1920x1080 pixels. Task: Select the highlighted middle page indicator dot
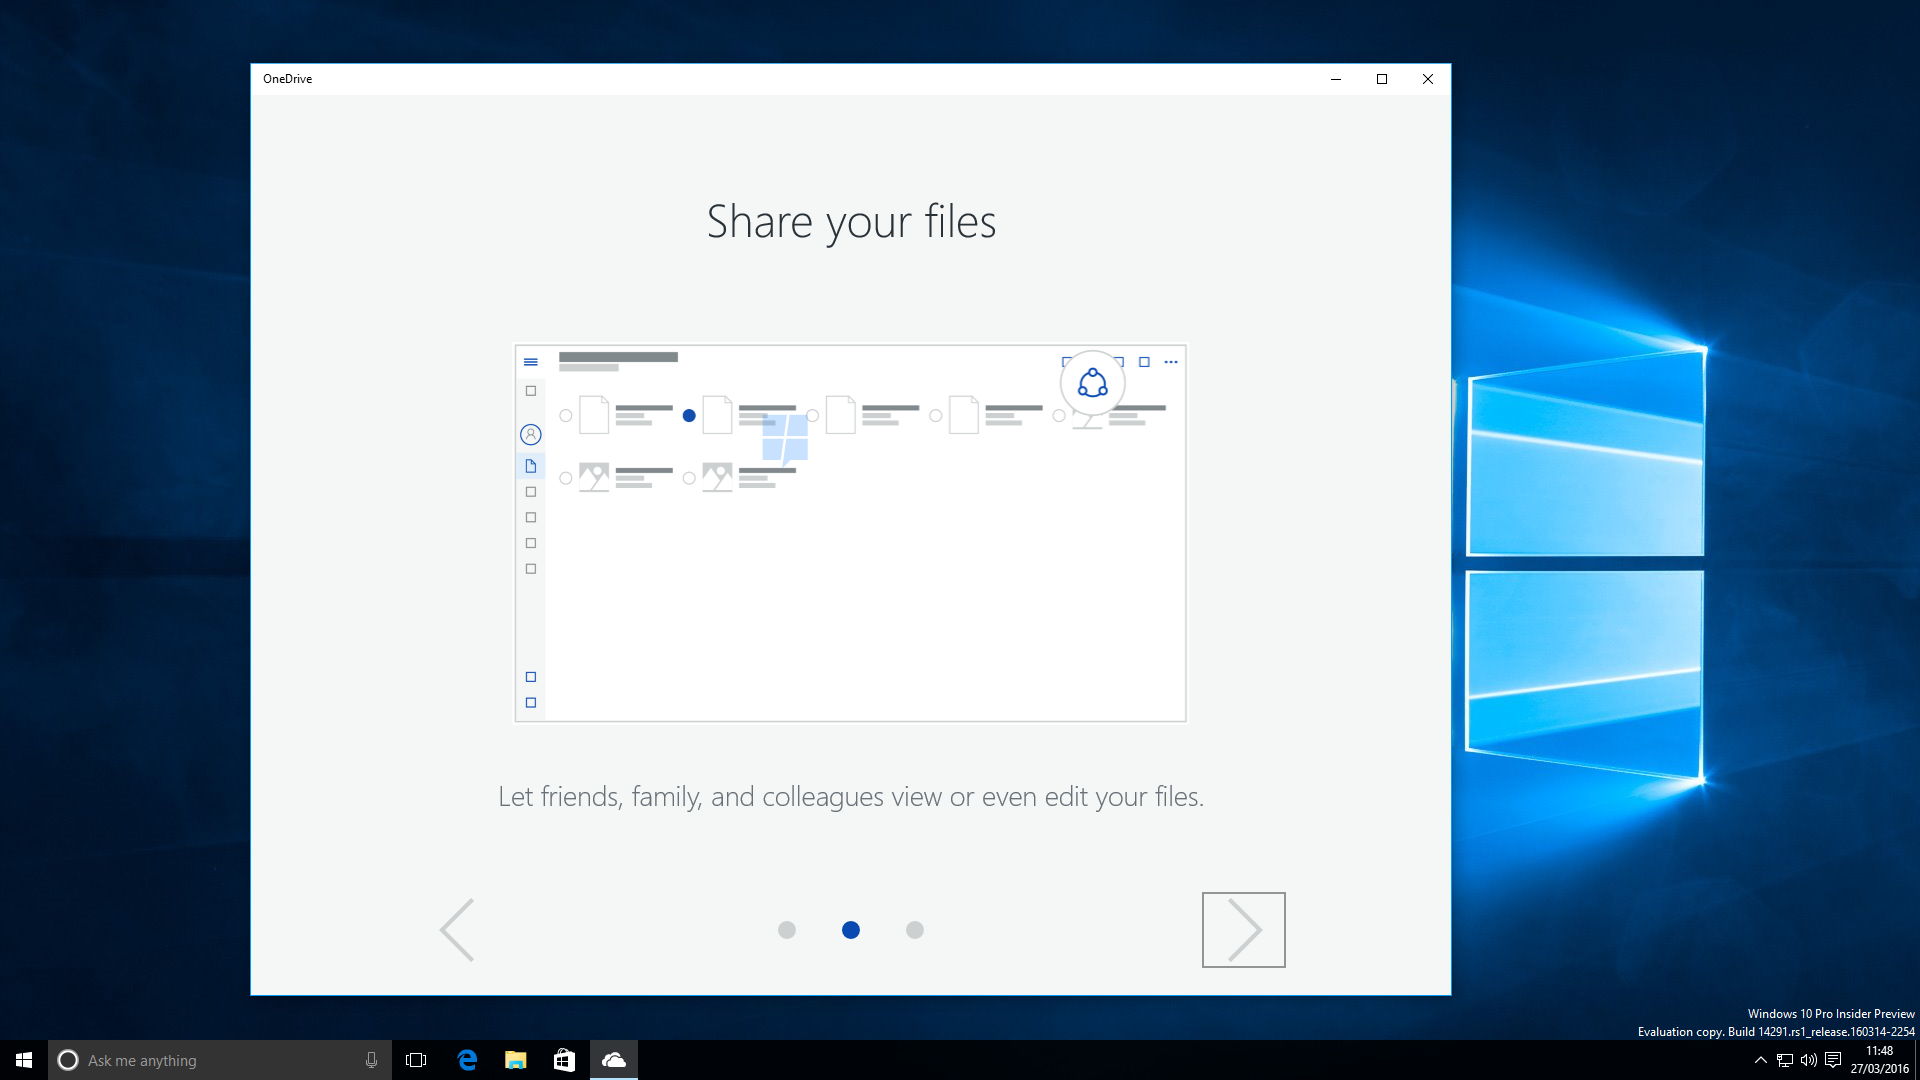(x=851, y=930)
